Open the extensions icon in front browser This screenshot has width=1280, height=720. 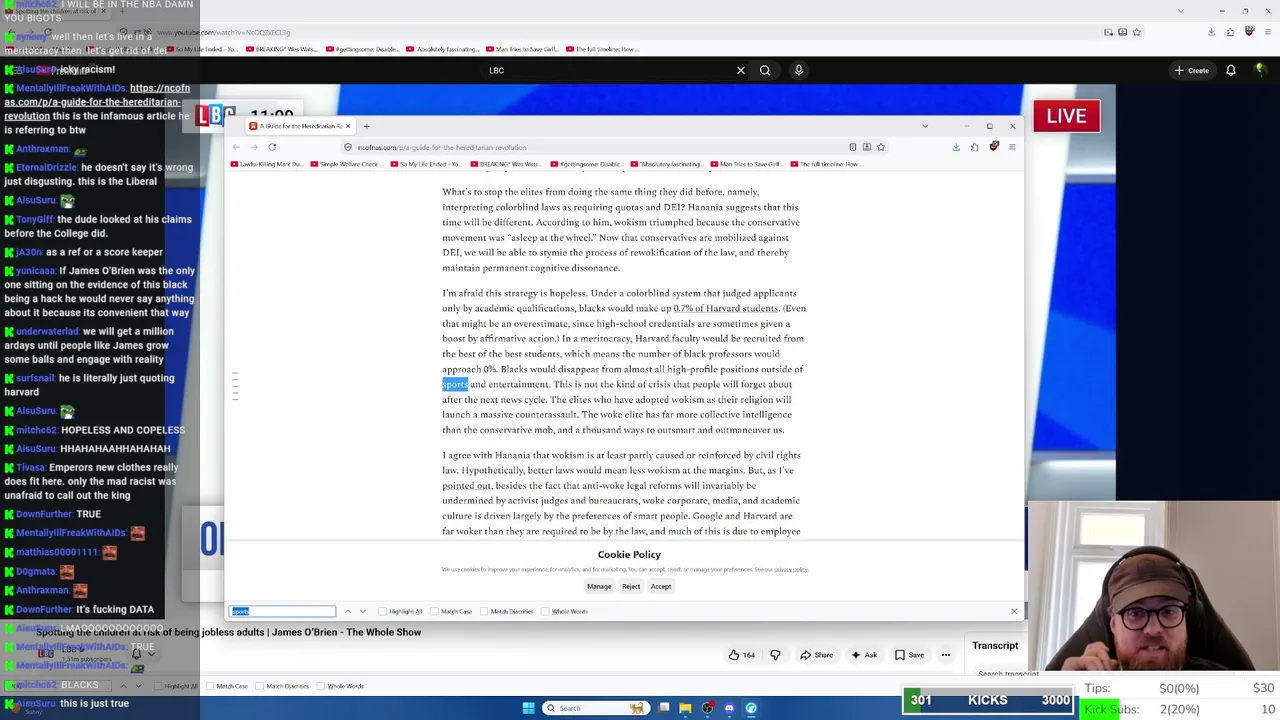(x=975, y=147)
